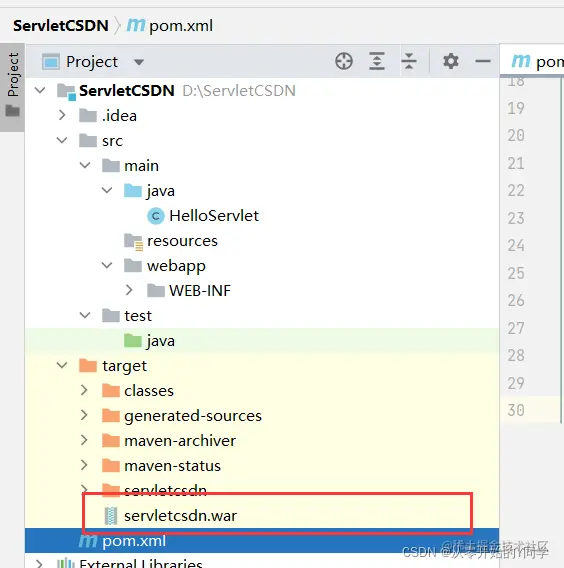Viewport: 564px width, 568px height.
Task: Click line number 26 in editor gutter
Action: [516, 300]
